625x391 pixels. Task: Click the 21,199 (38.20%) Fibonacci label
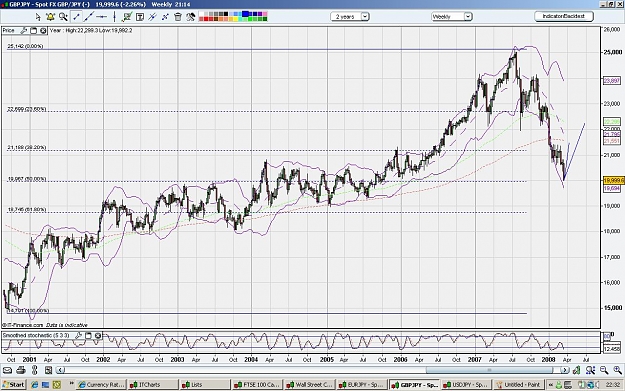coord(27,147)
